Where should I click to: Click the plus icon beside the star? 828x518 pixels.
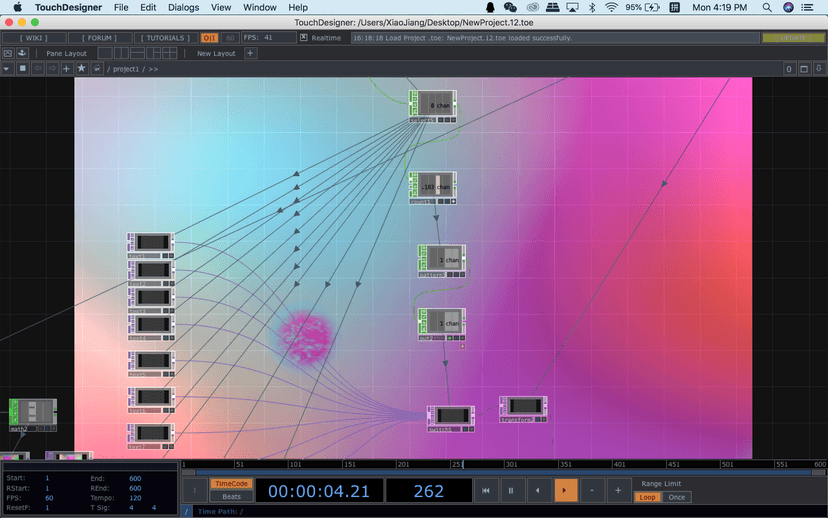pyautogui.click(x=67, y=69)
